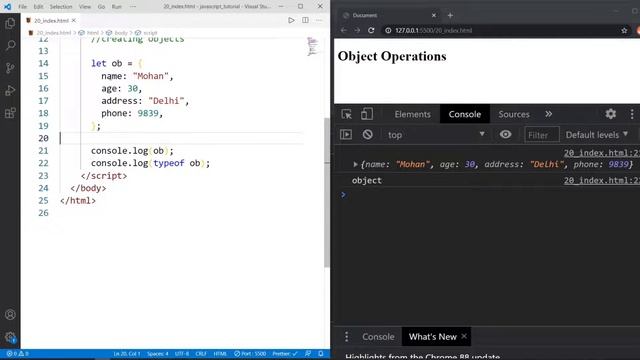Open Manage gear in VS Code activity bar
The image size is (640, 360).
(x=10, y=337)
